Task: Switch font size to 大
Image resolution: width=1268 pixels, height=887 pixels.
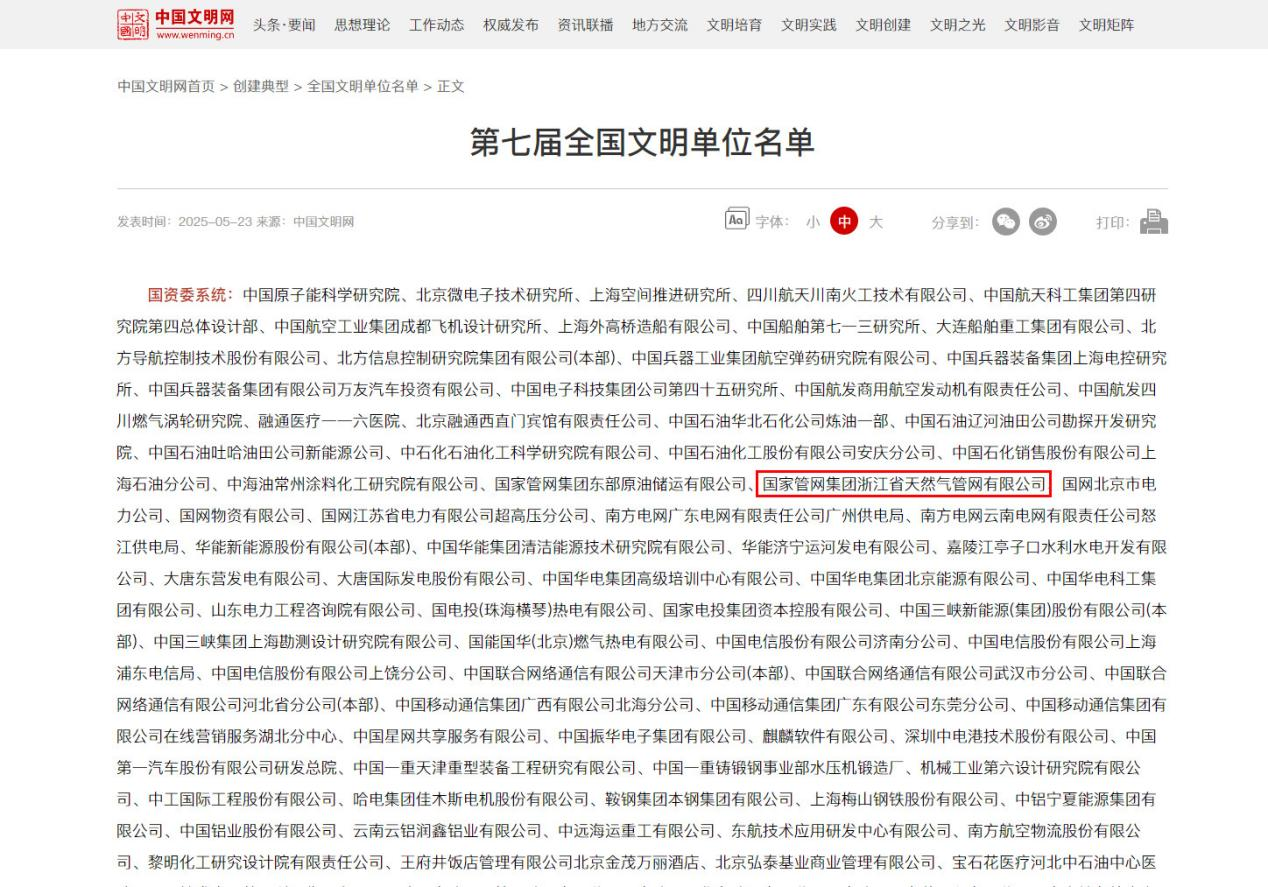Action: [x=876, y=222]
